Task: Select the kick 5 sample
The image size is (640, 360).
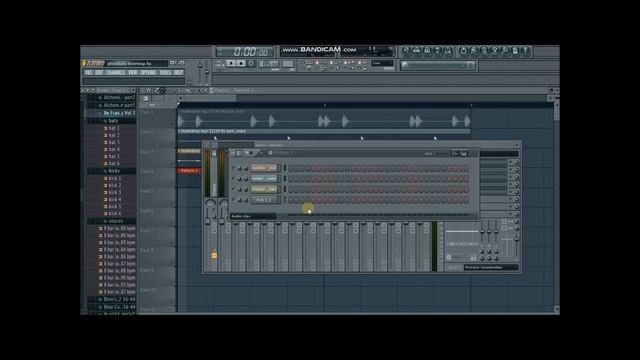Action: 114,207
